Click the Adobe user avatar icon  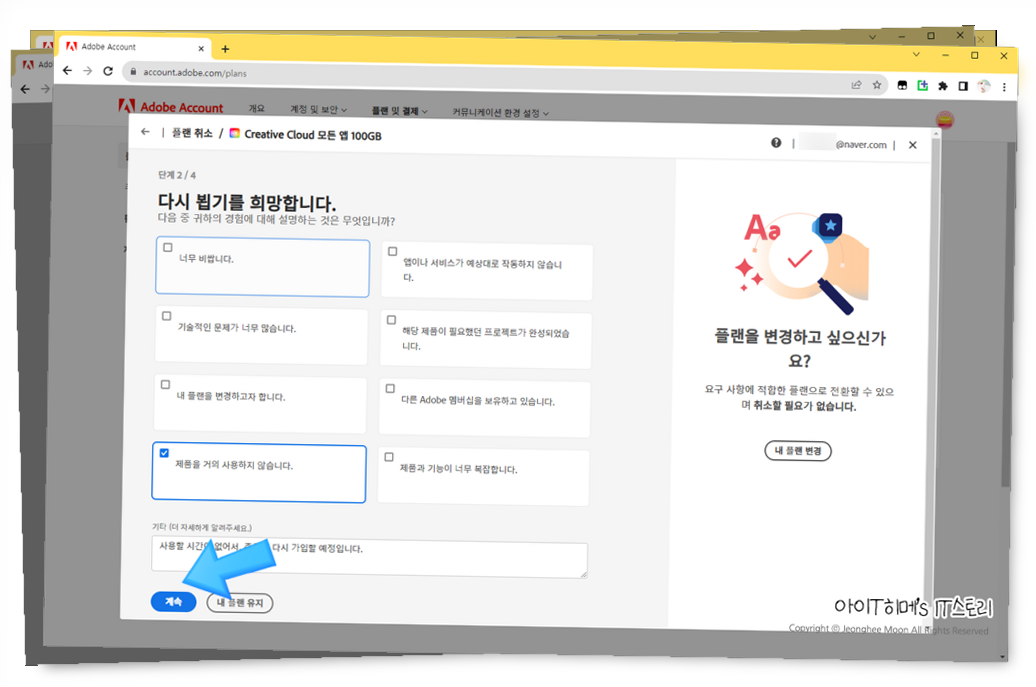coord(945,120)
